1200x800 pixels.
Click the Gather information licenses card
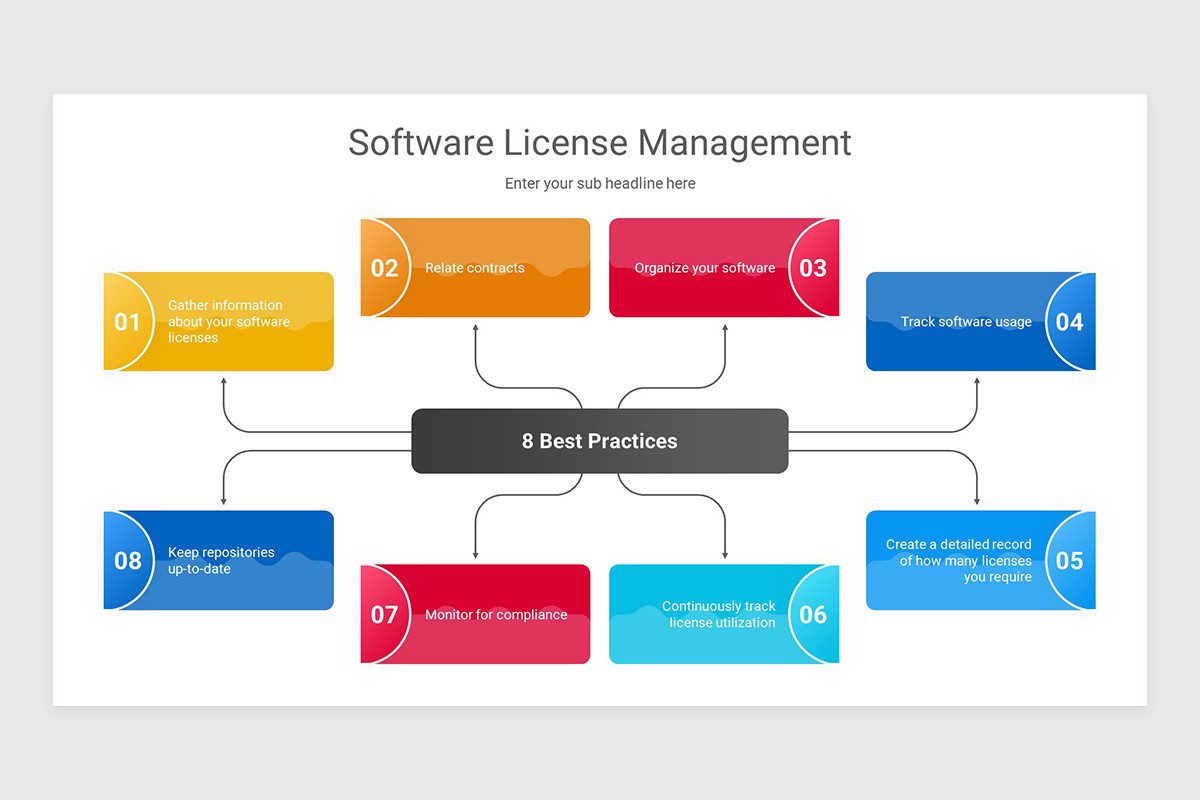(220, 321)
